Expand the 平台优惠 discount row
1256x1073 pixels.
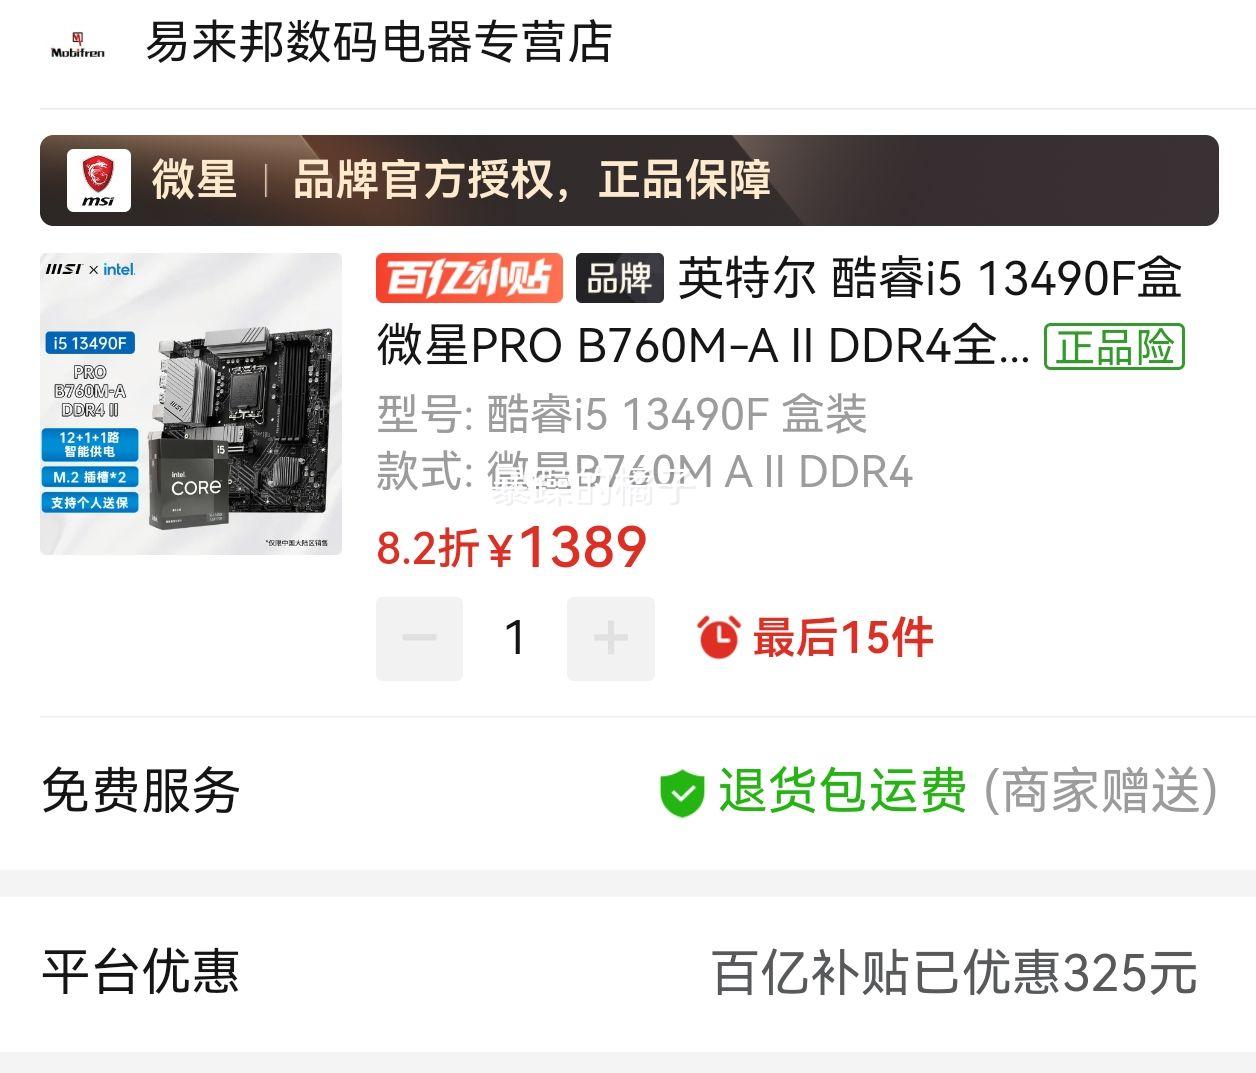[x=629, y=972]
